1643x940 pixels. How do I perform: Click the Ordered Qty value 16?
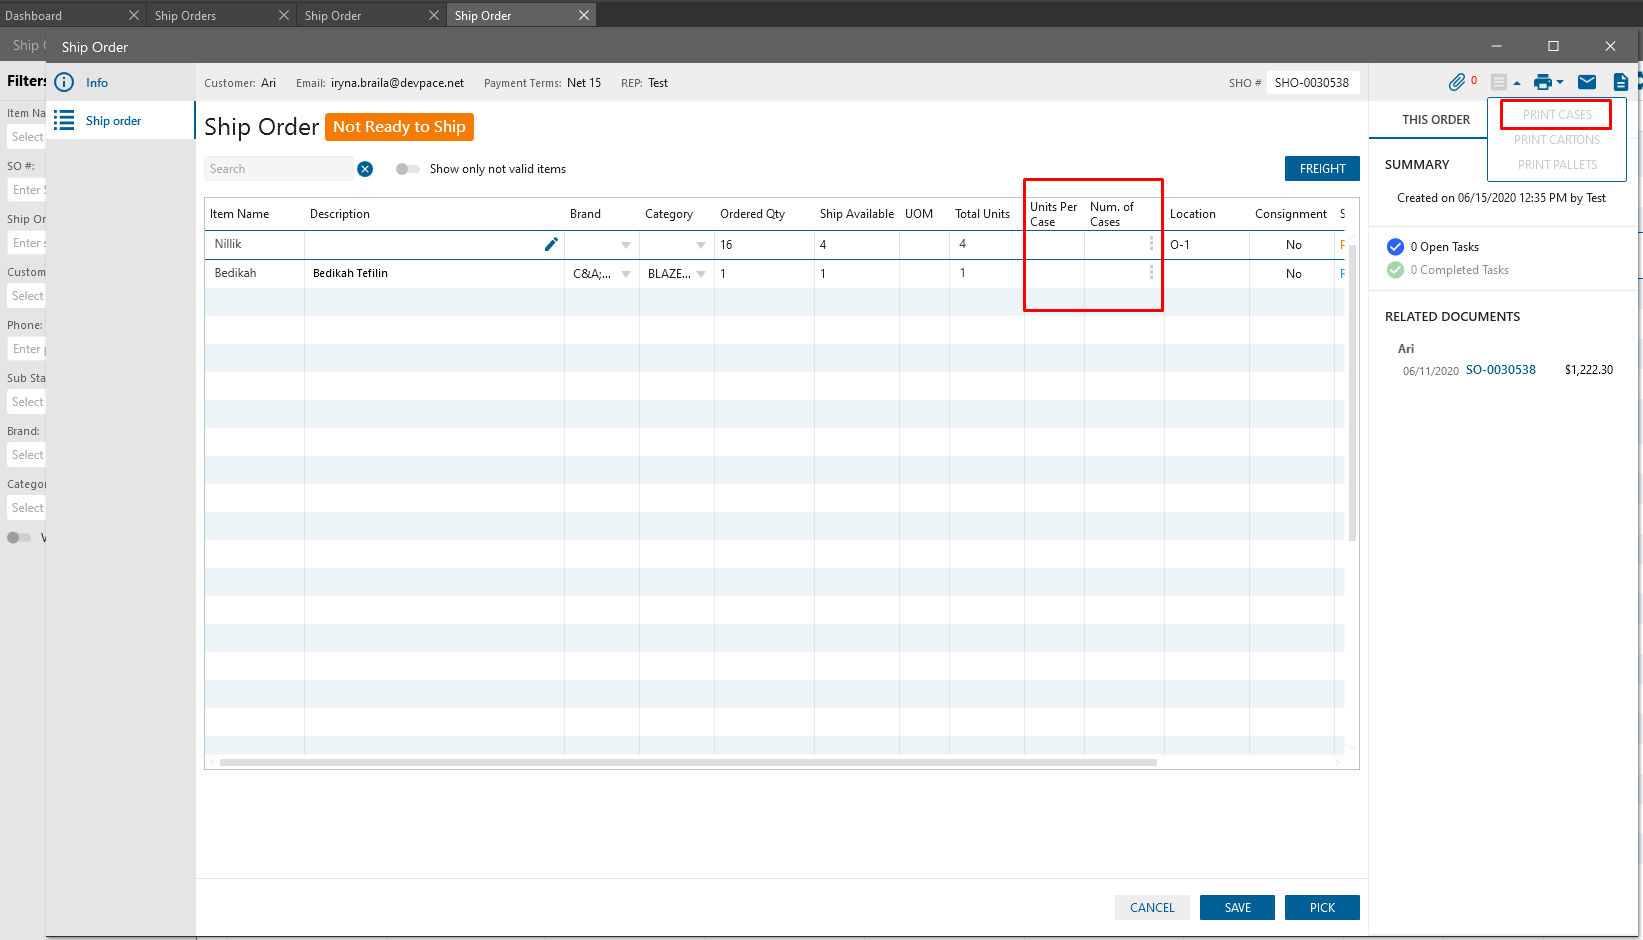726,245
